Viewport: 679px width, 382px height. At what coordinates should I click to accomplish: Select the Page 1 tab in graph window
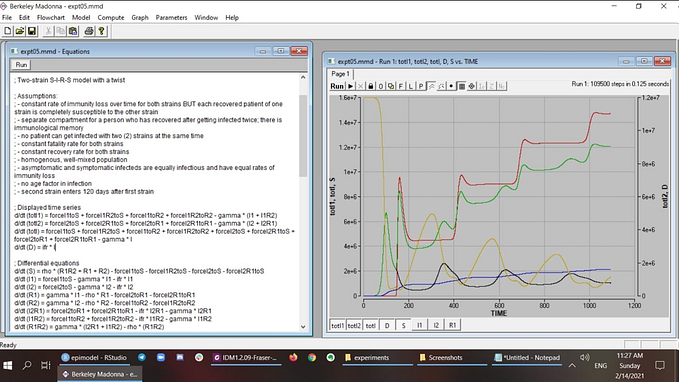340,74
